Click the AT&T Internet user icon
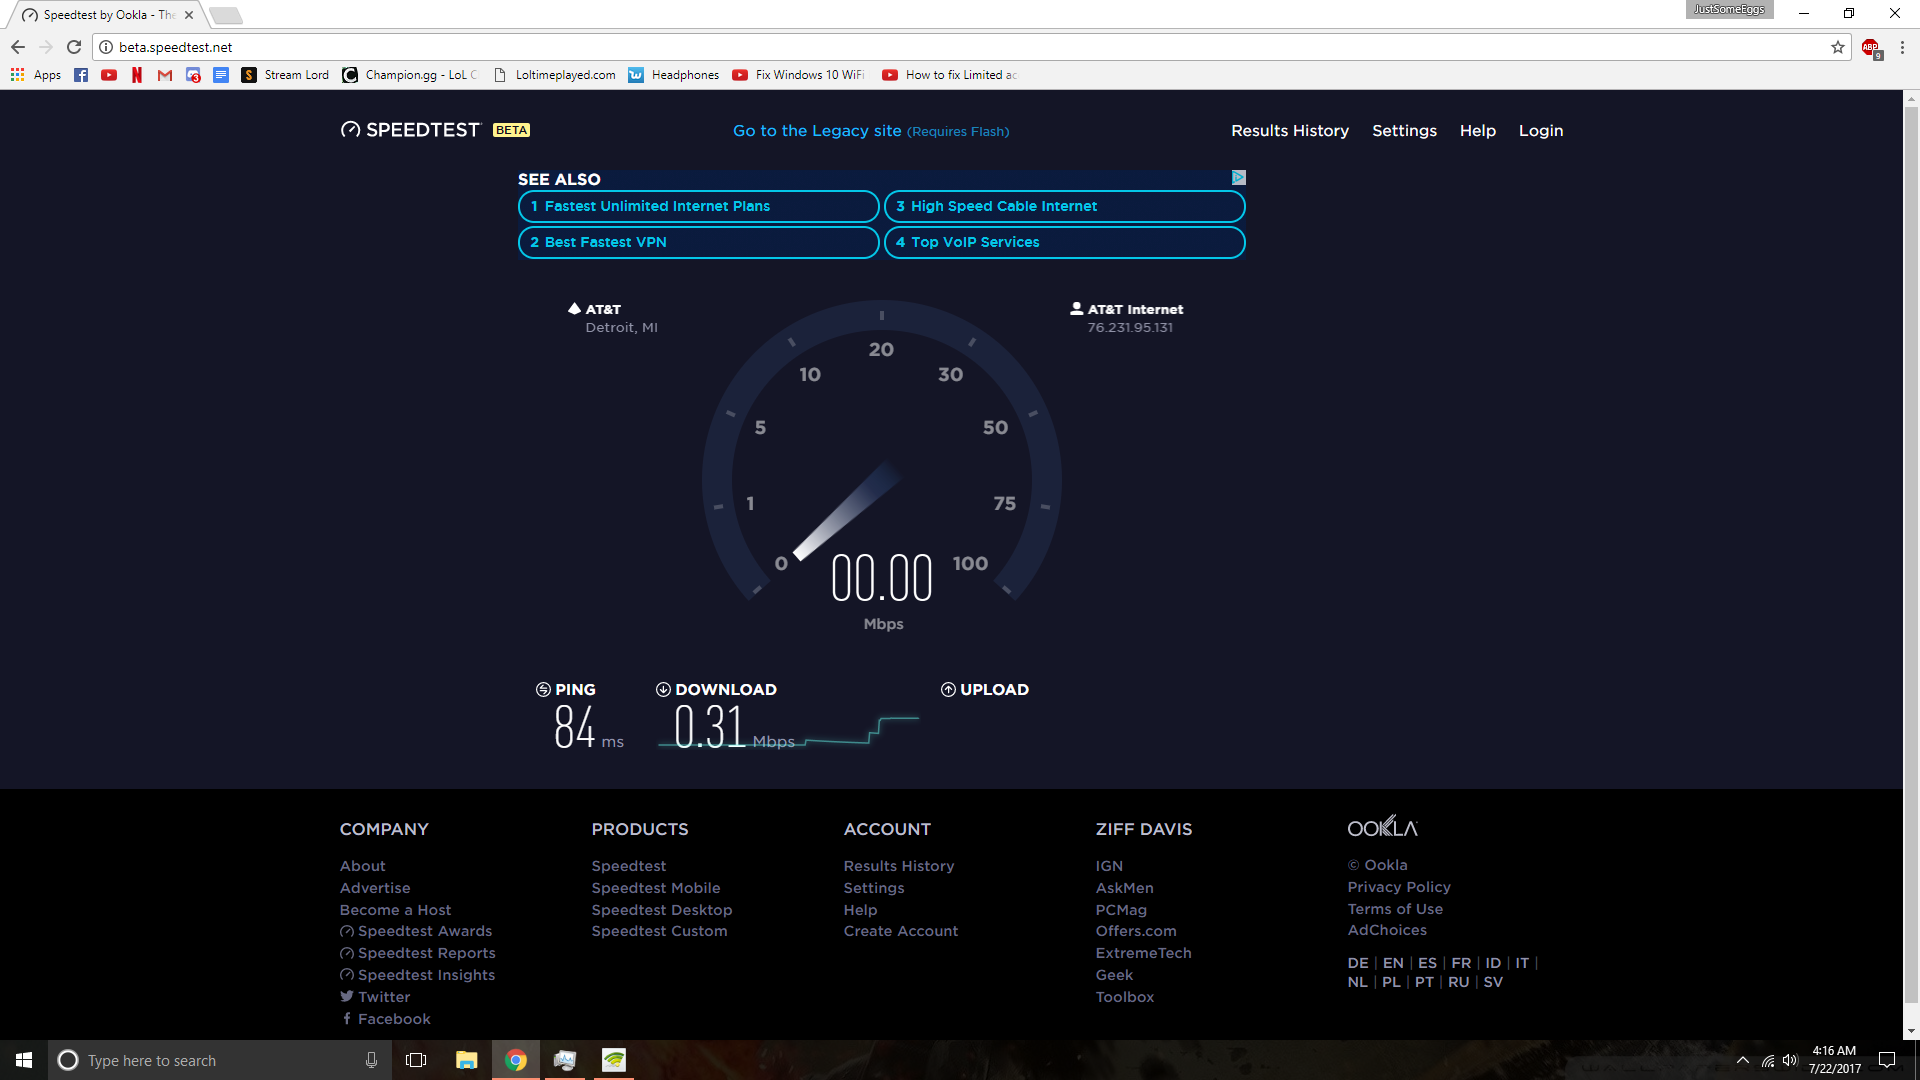The width and height of the screenshot is (1920, 1080). point(1076,309)
